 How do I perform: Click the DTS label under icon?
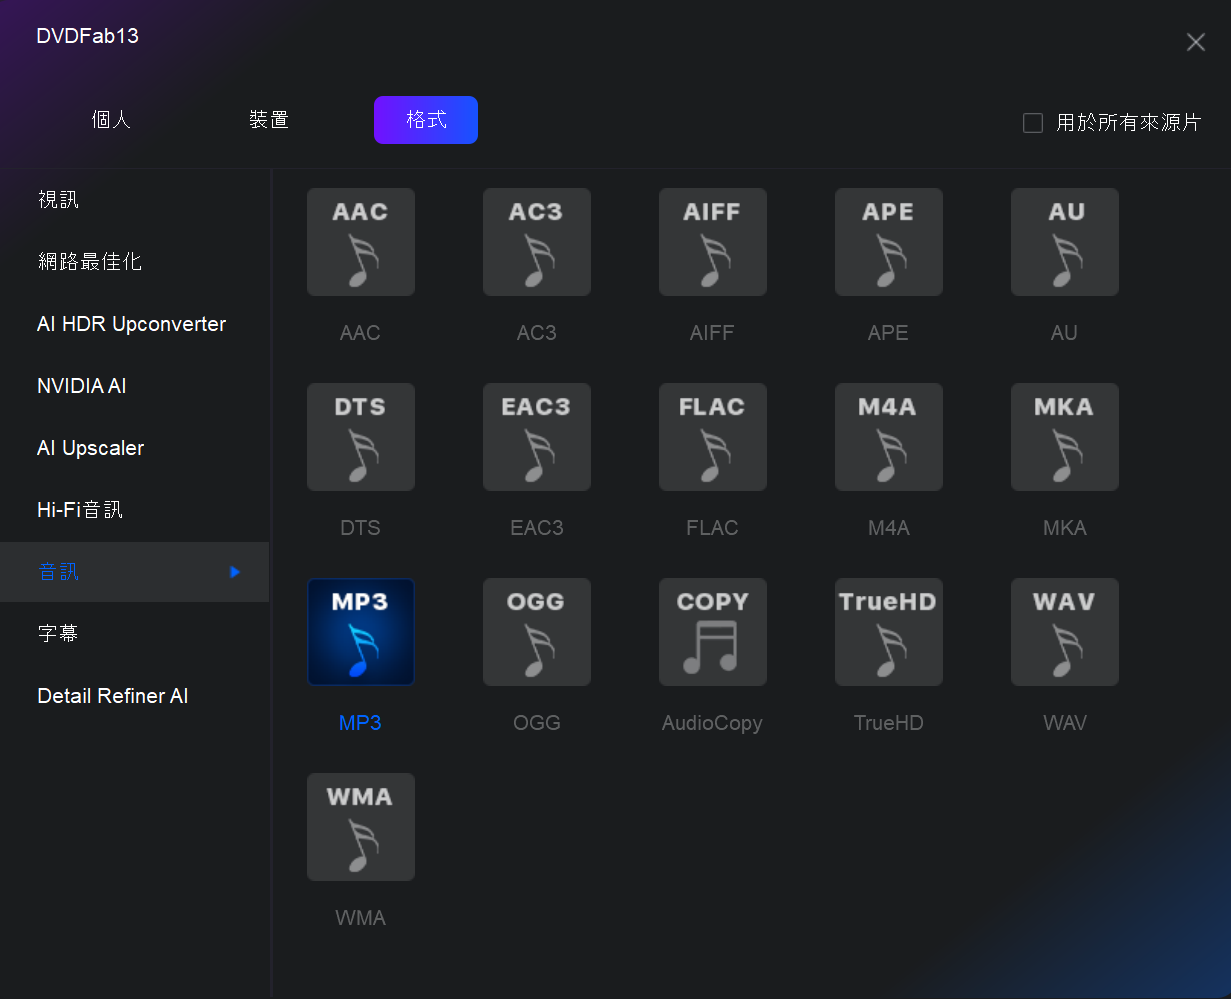(x=360, y=528)
